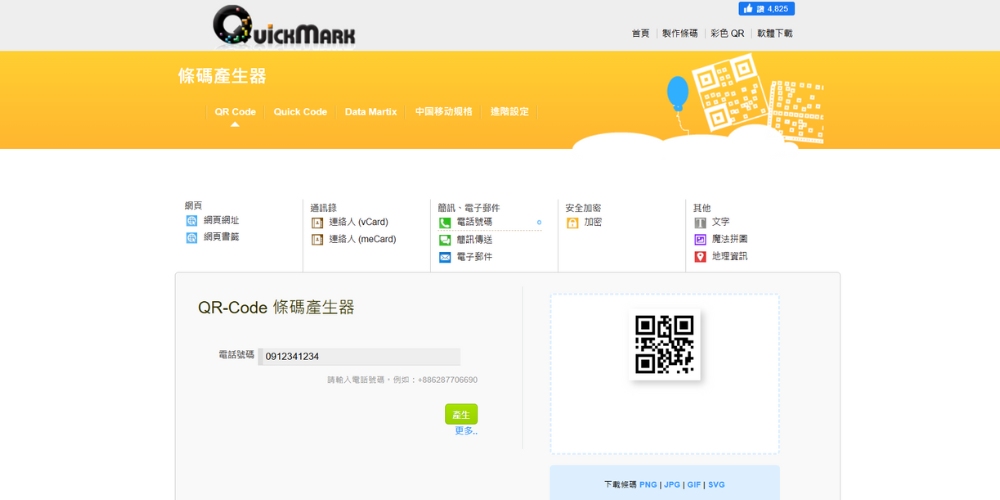Viewport: 1000px width, 500px height.
Task: Click the encryption lock icon
Action: coord(572,223)
